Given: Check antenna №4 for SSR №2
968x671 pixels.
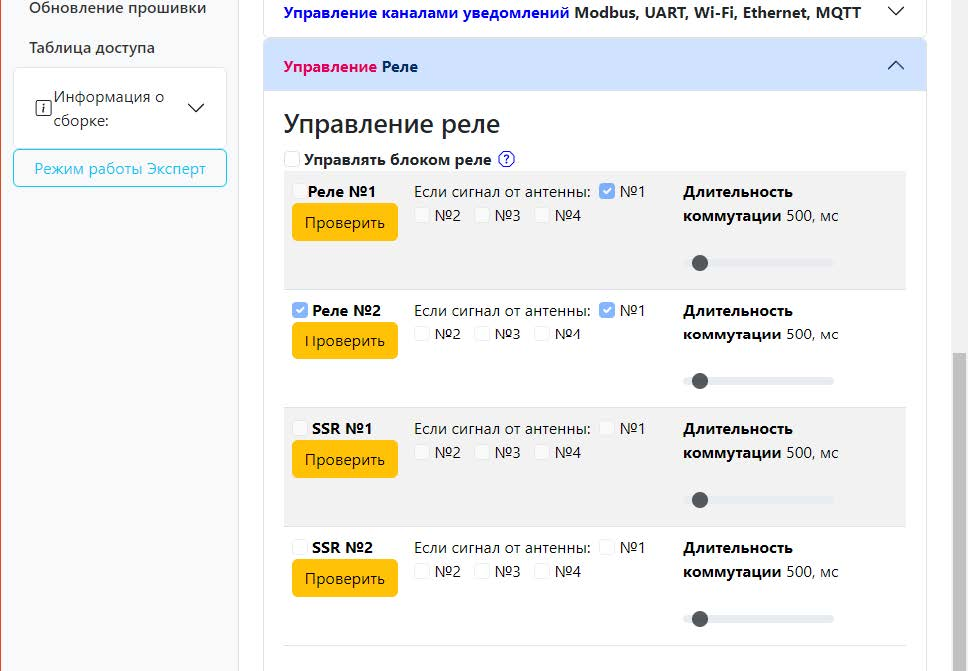Looking at the screenshot, I should click(x=542, y=571).
